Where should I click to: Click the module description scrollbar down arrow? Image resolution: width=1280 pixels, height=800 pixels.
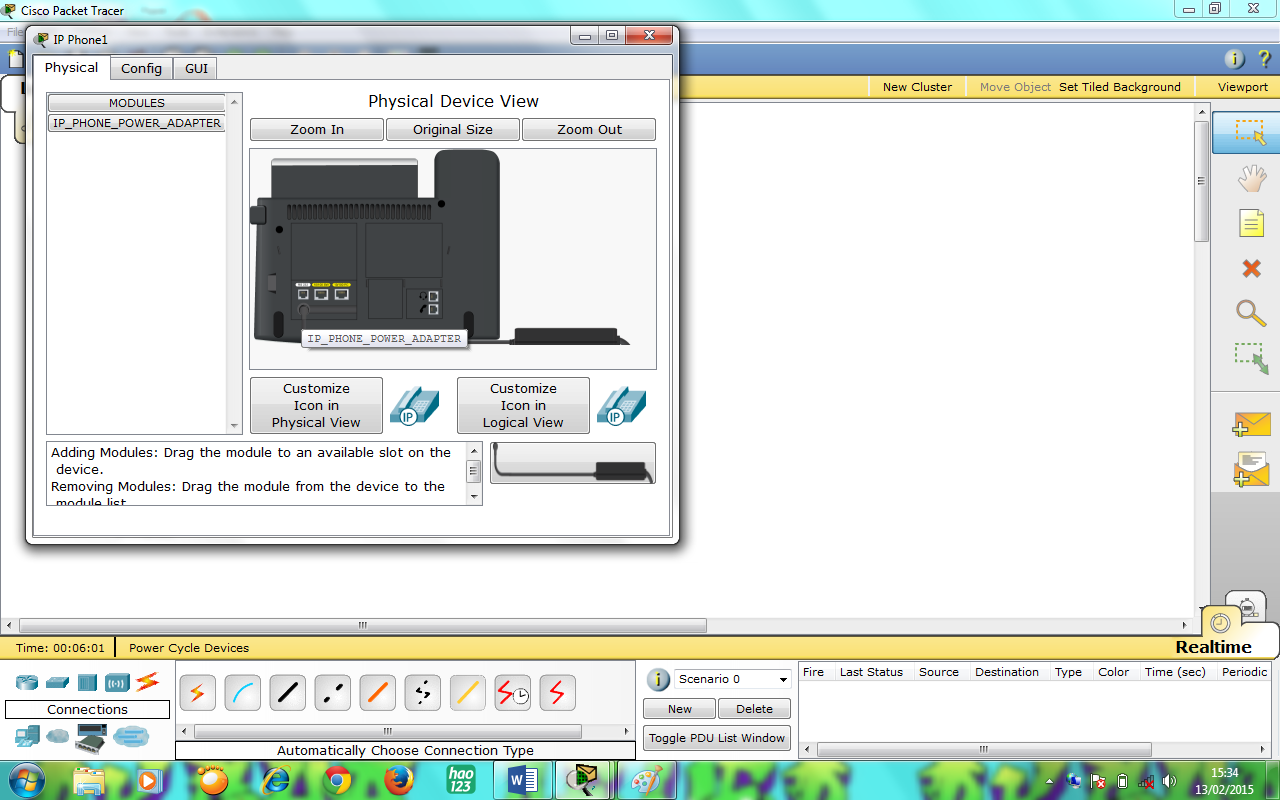click(474, 496)
